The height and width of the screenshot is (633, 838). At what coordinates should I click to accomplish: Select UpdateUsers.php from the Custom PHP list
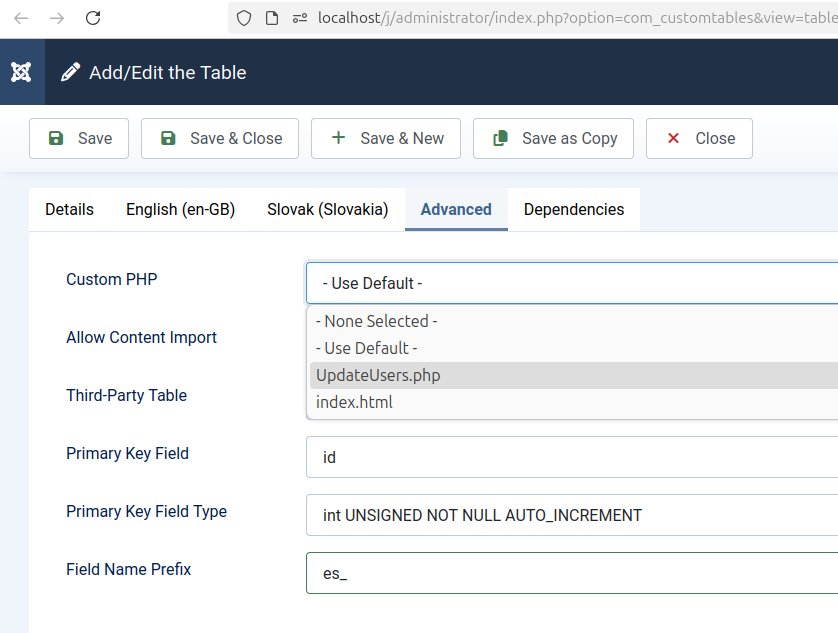click(x=378, y=375)
